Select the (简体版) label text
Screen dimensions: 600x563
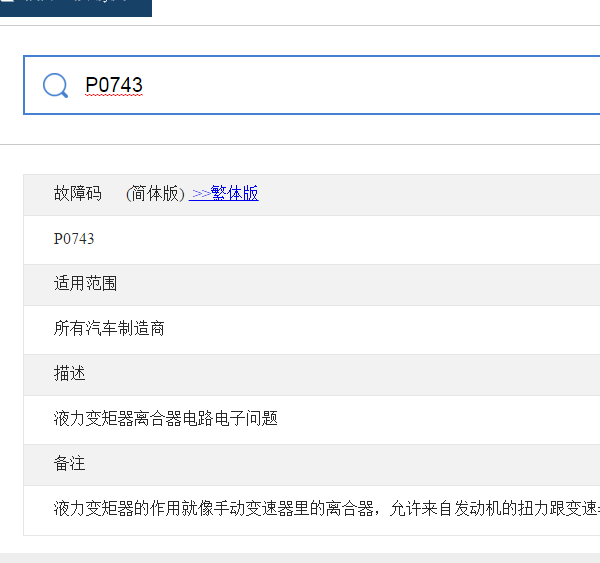click(x=155, y=193)
